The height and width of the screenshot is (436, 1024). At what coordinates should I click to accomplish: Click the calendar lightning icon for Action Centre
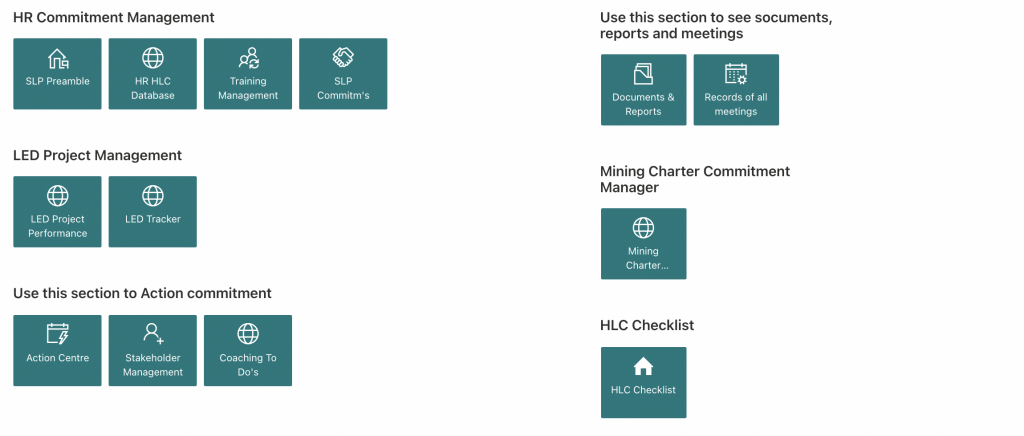(x=57, y=334)
